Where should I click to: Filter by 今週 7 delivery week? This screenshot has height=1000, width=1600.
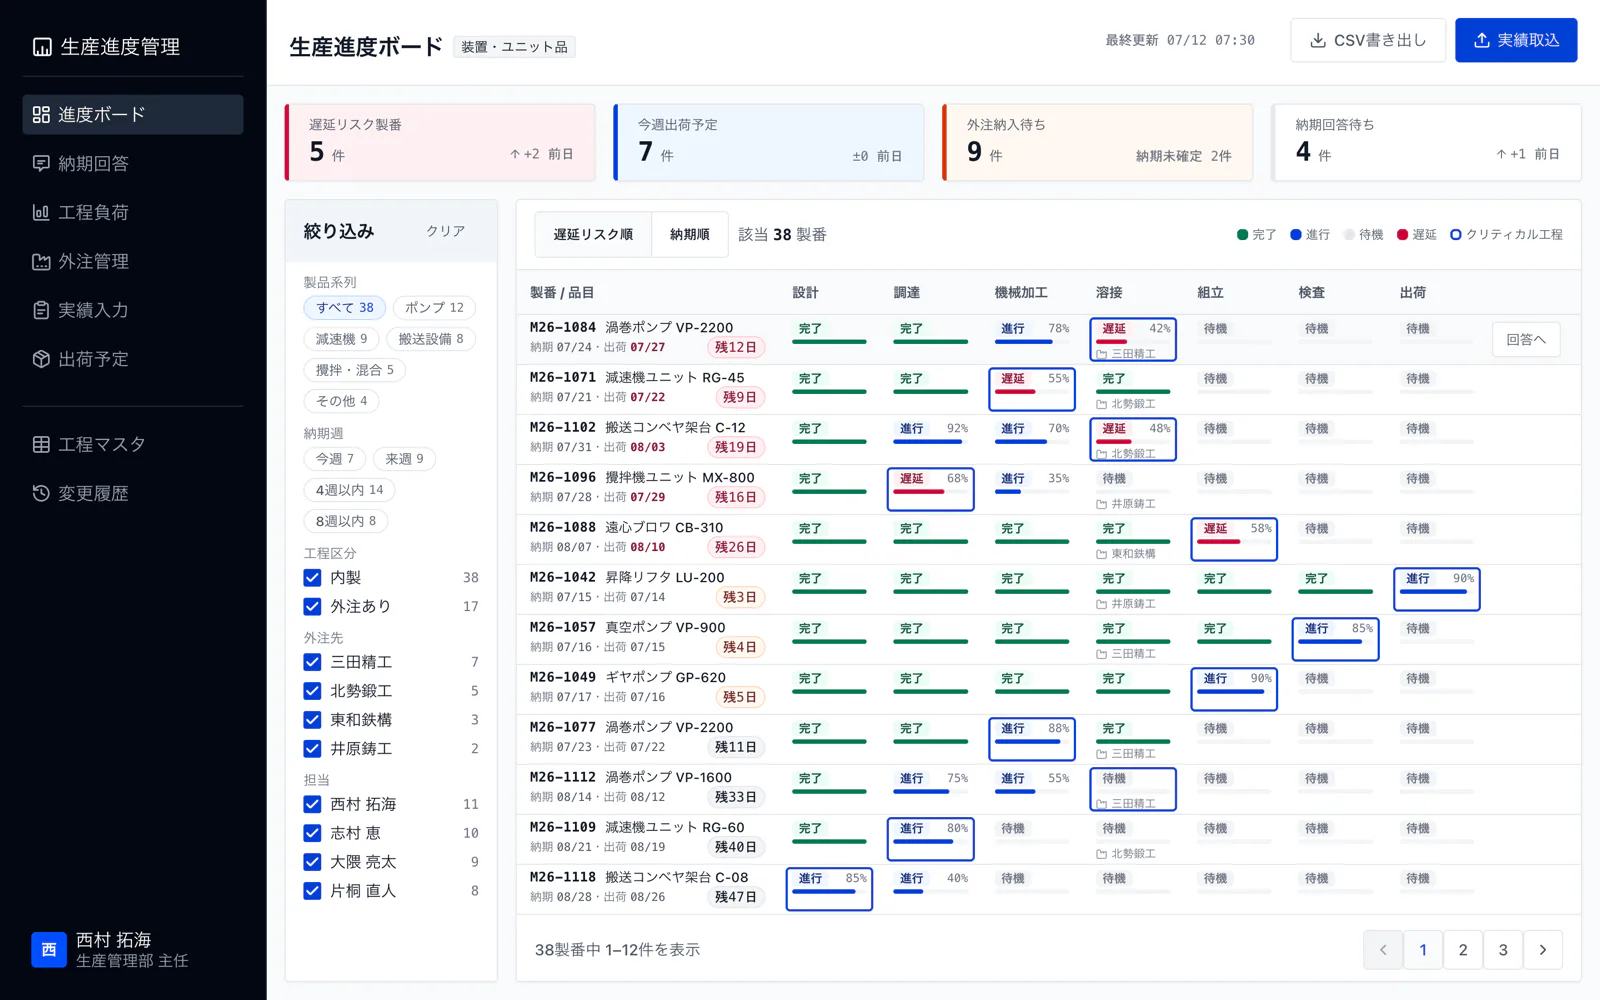click(x=335, y=459)
